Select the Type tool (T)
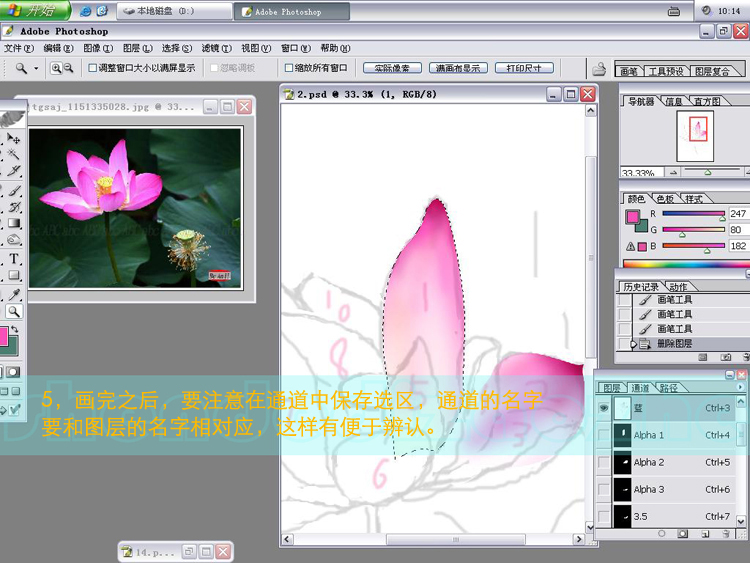 click(x=14, y=259)
